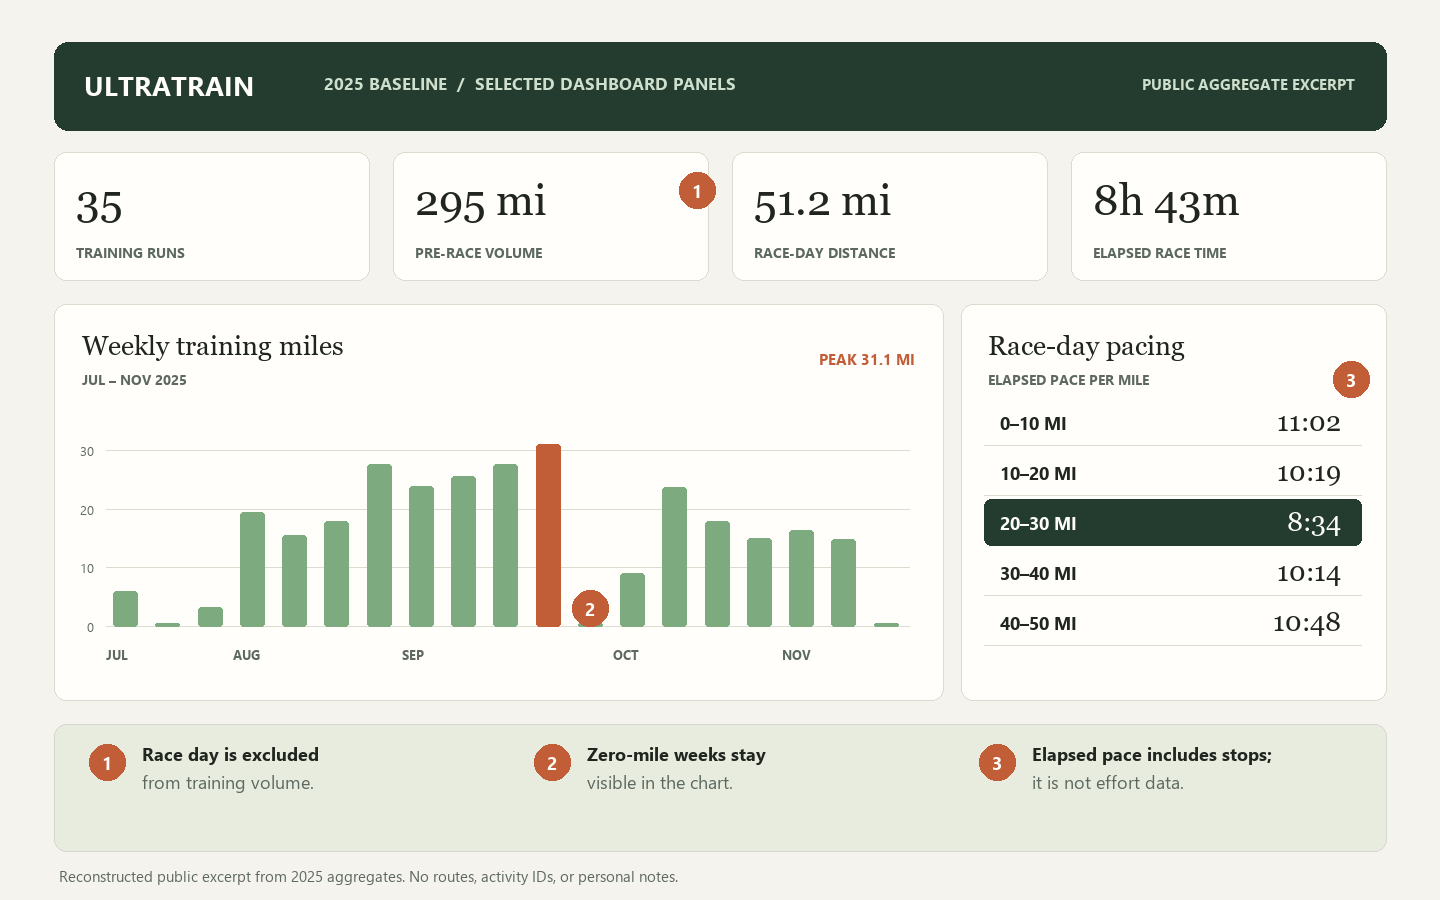
Task: Select the NOV month axis label
Action: [x=796, y=655]
